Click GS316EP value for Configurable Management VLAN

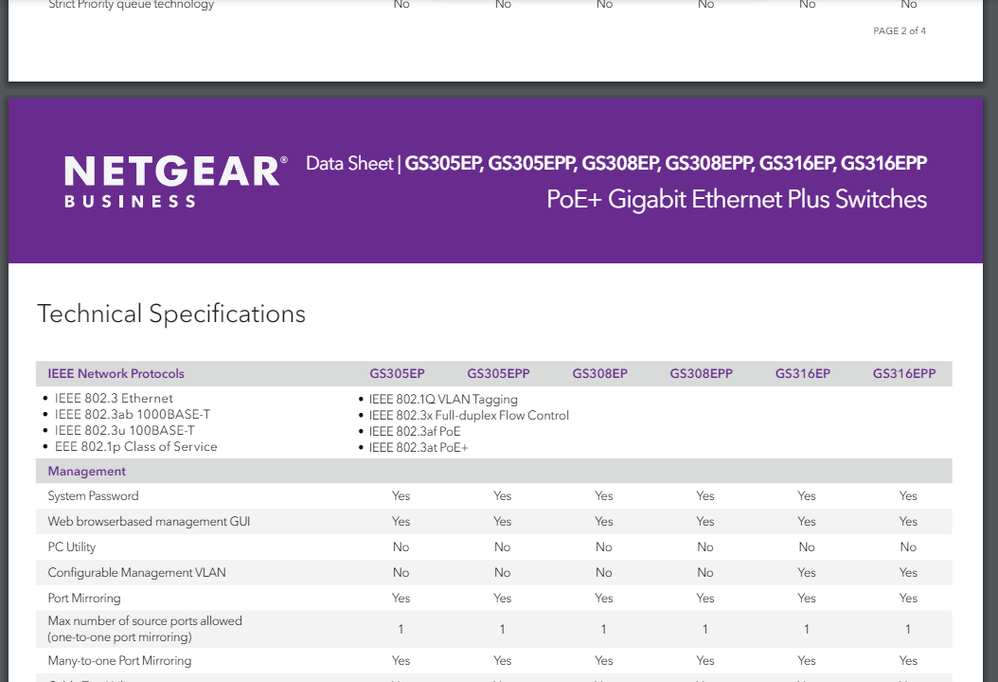tap(806, 573)
